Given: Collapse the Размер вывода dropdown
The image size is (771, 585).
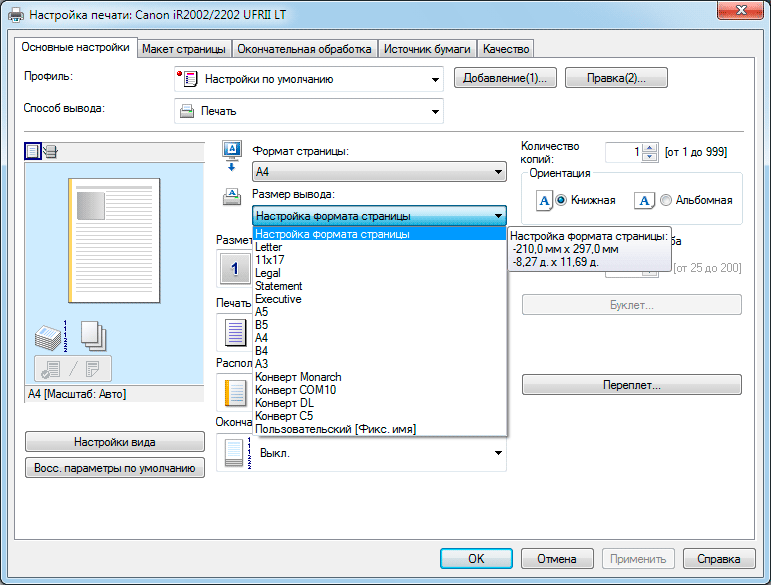Looking at the screenshot, I should tap(379, 216).
